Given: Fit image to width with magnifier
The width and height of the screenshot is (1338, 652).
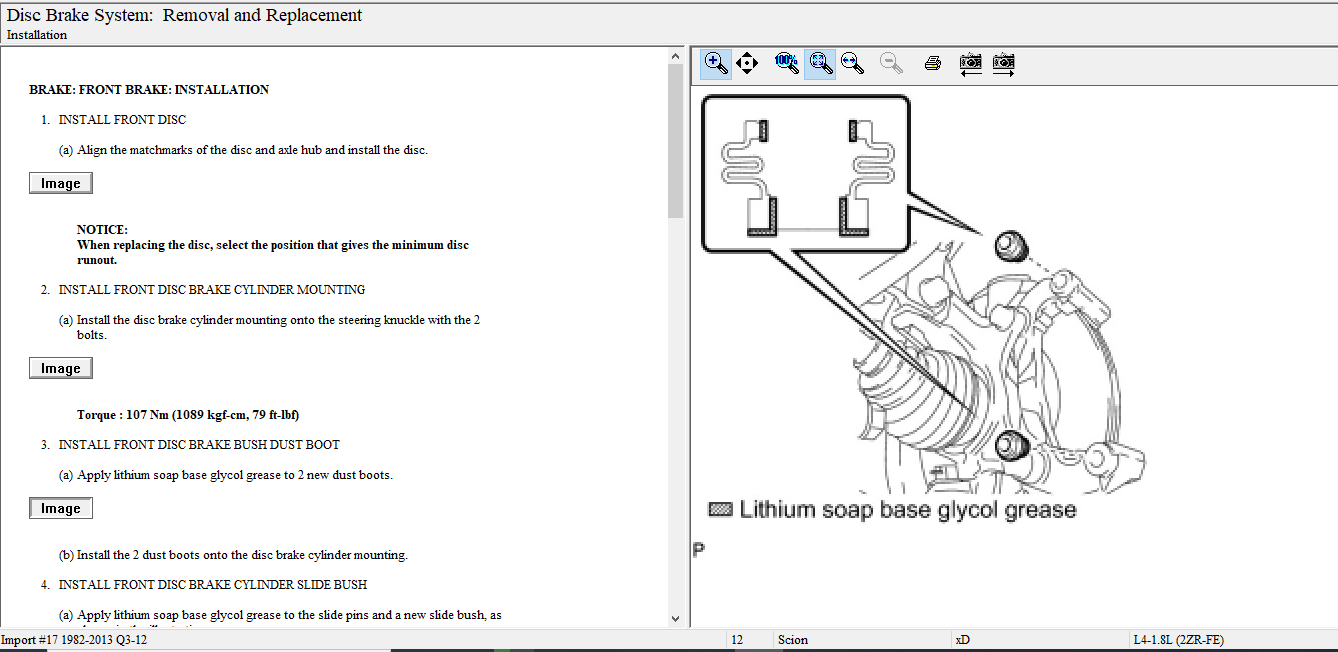Looking at the screenshot, I should coord(852,64).
